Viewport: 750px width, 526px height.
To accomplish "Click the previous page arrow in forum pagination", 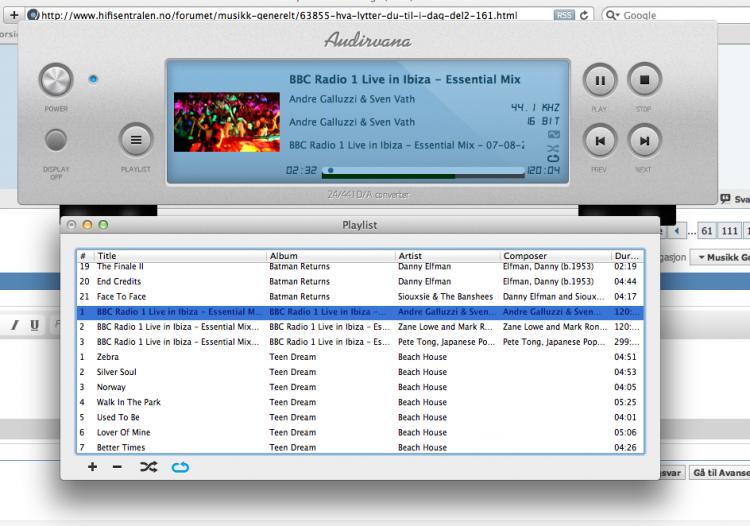I will coord(676,231).
